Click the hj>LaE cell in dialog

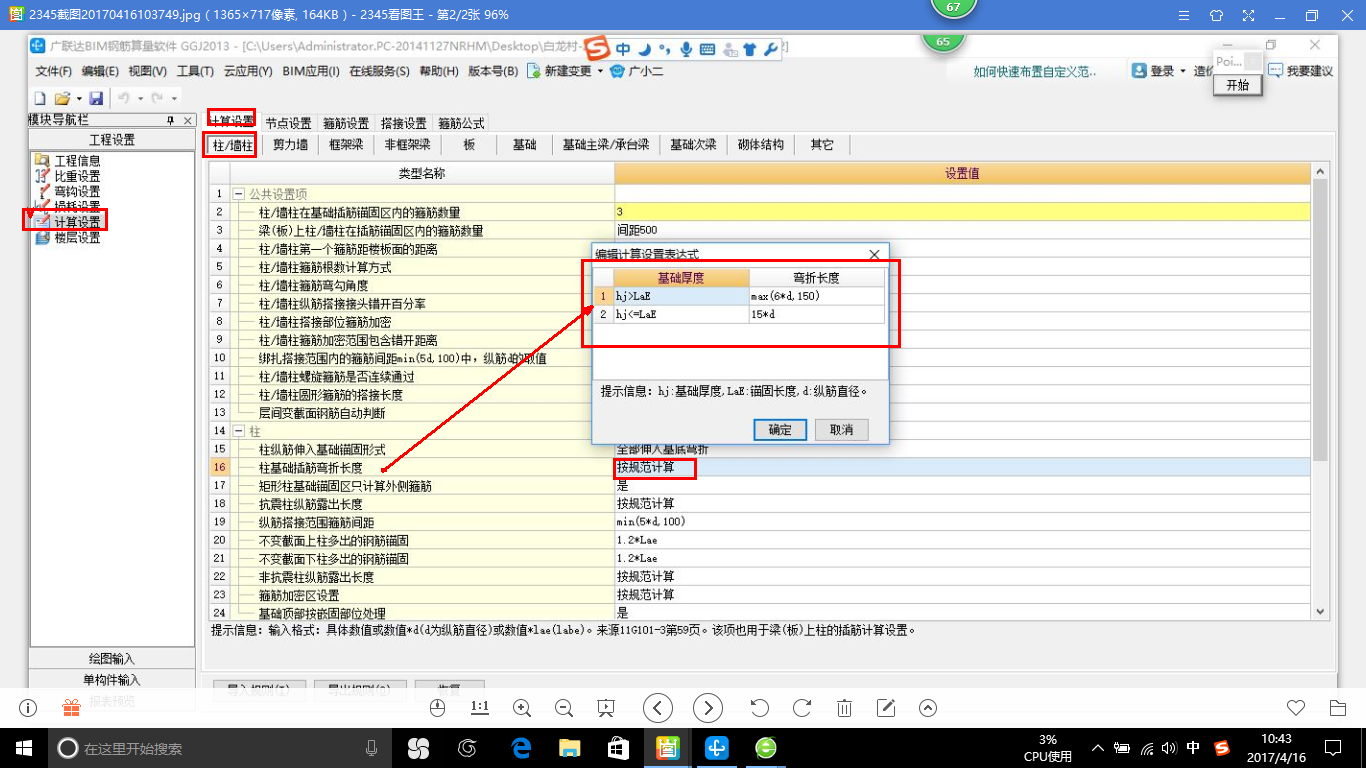point(681,296)
